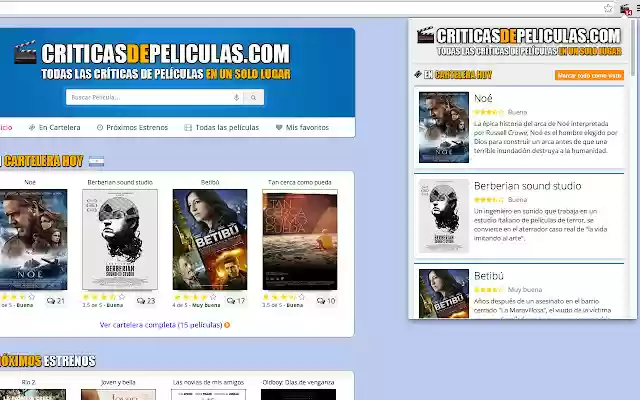The image size is (640, 400).
Task: Click Ver cartelera completa (15 películas) link
Action: click(x=161, y=325)
